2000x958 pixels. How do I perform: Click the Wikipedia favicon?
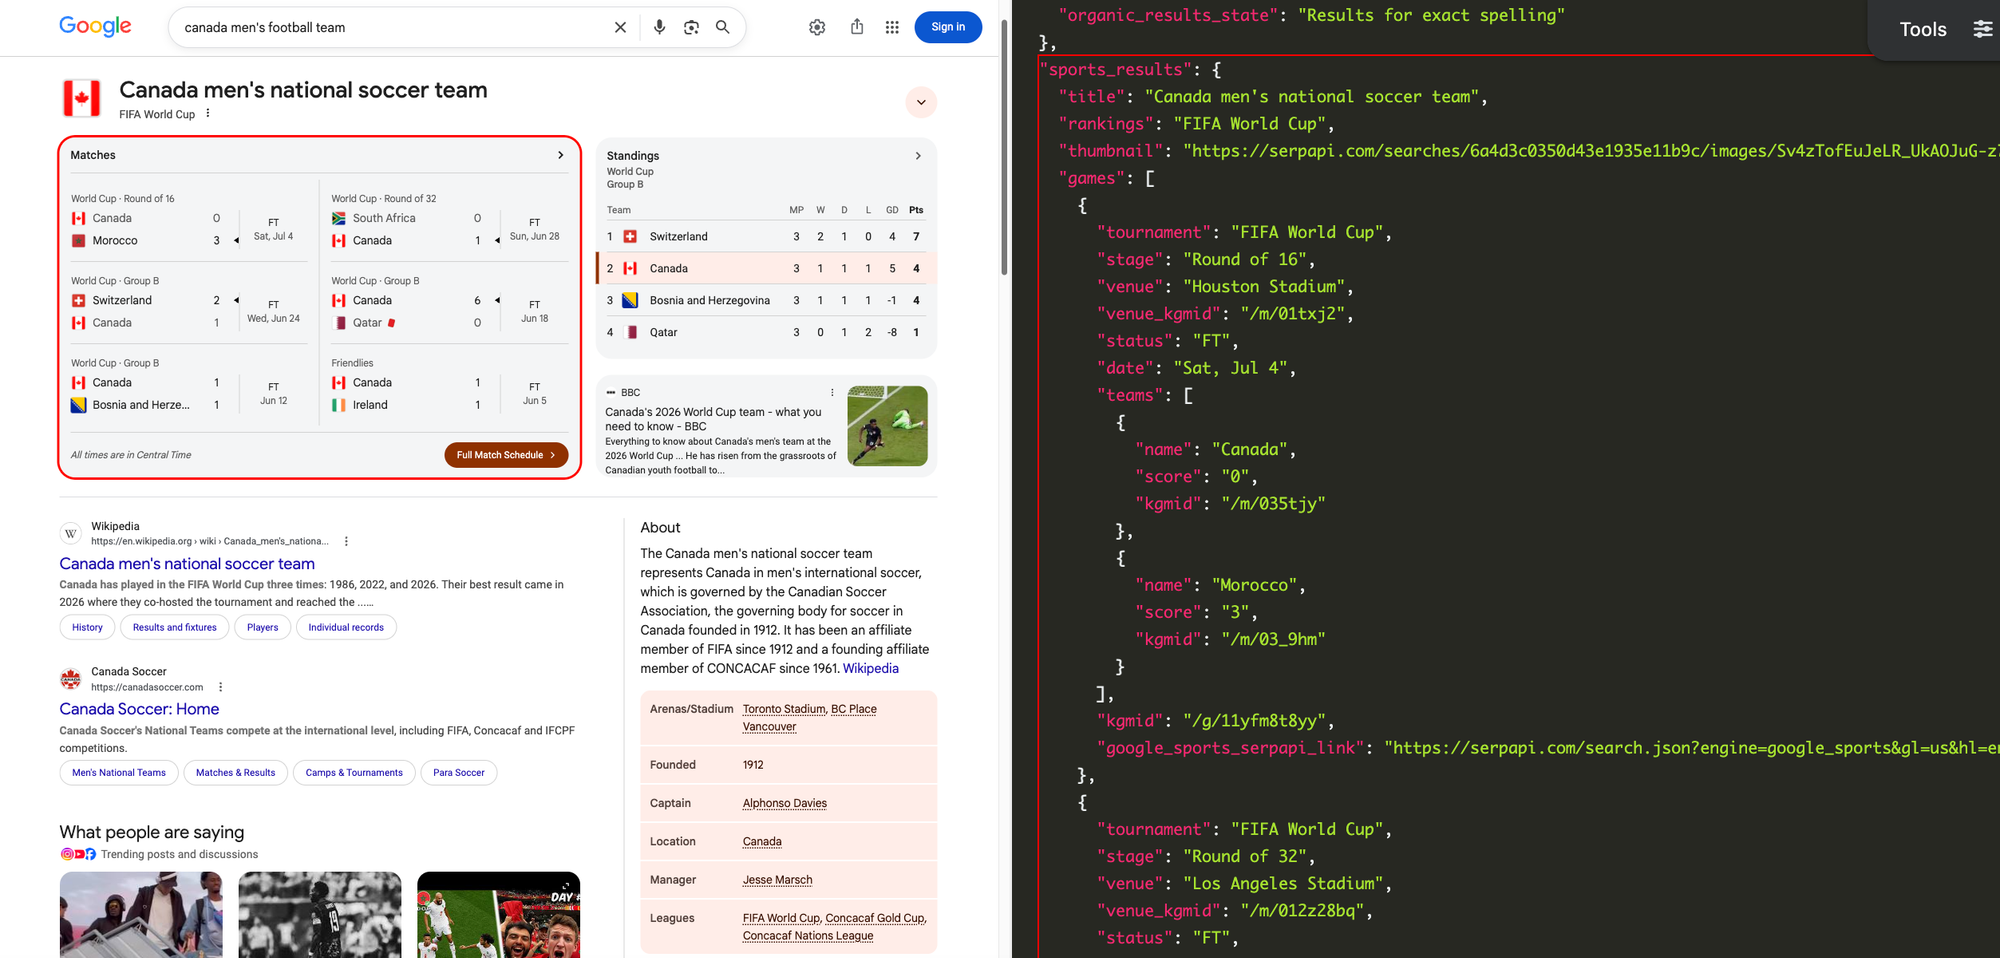click(70, 533)
